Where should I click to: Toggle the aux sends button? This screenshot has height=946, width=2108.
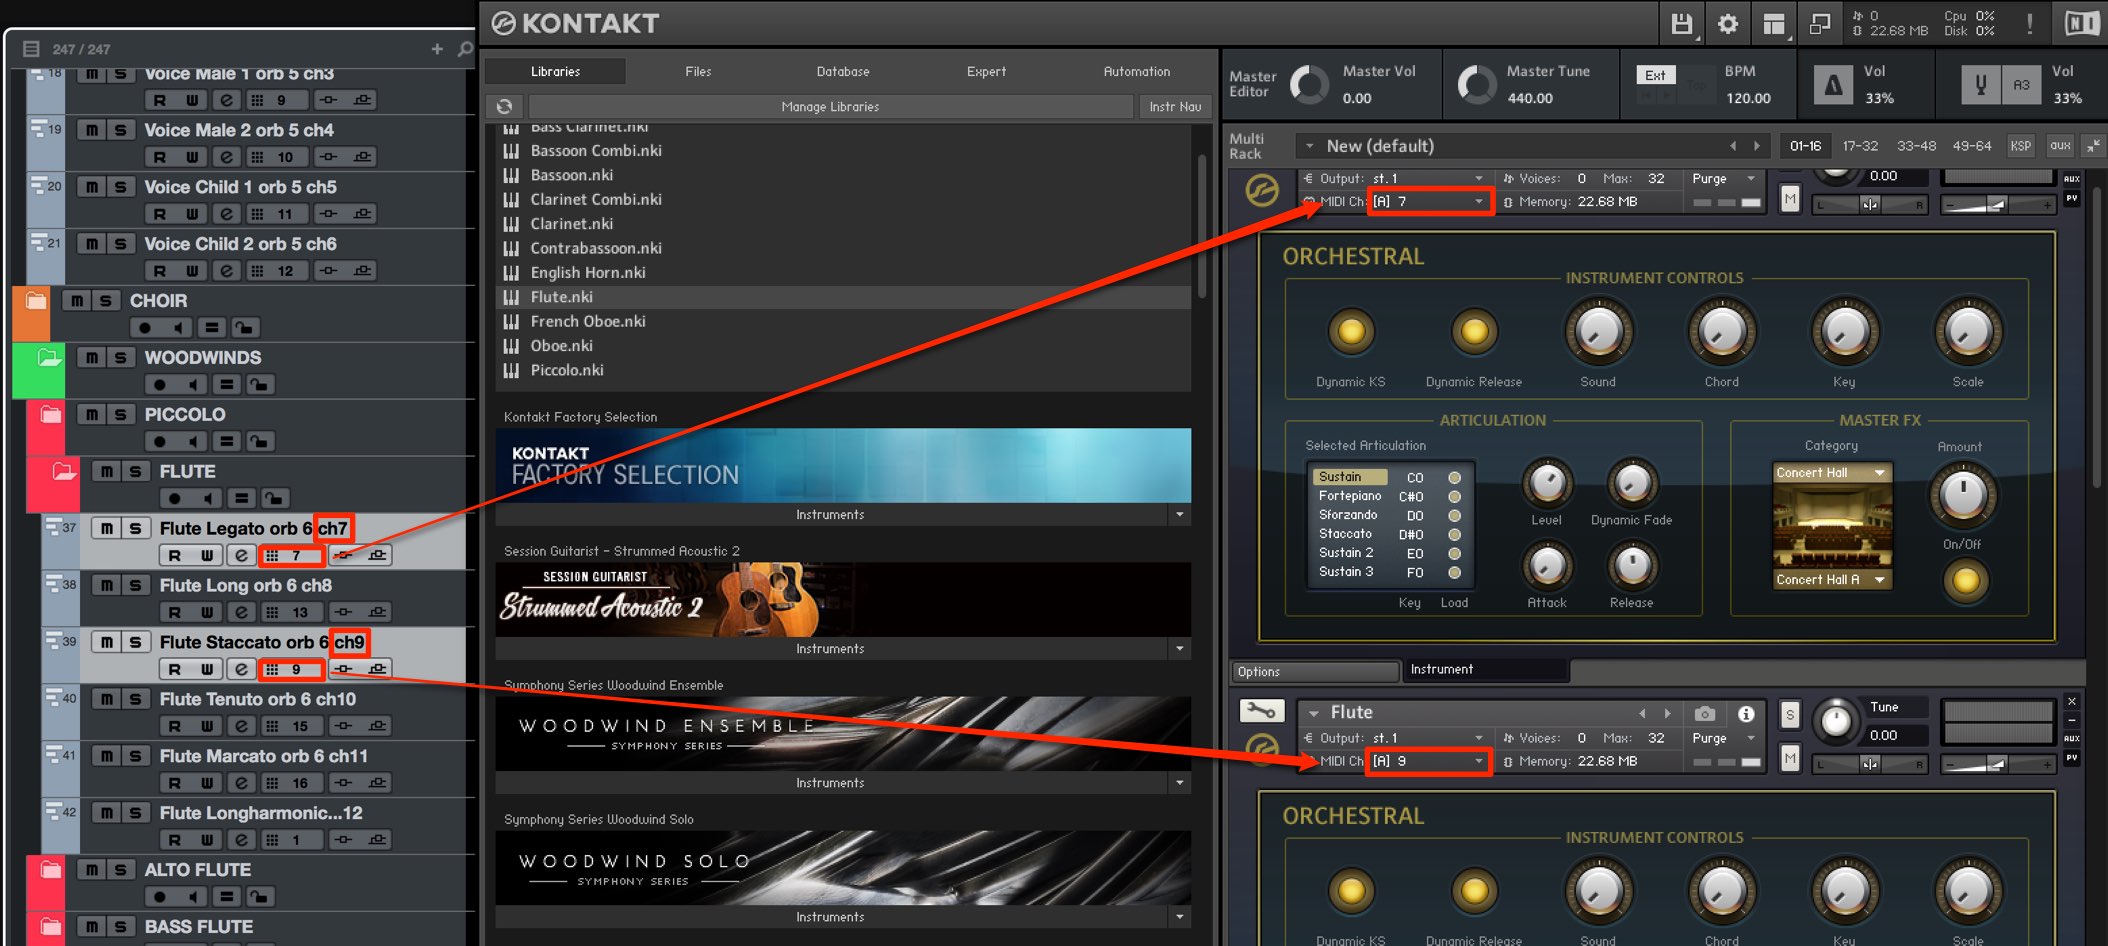[x=2060, y=146]
